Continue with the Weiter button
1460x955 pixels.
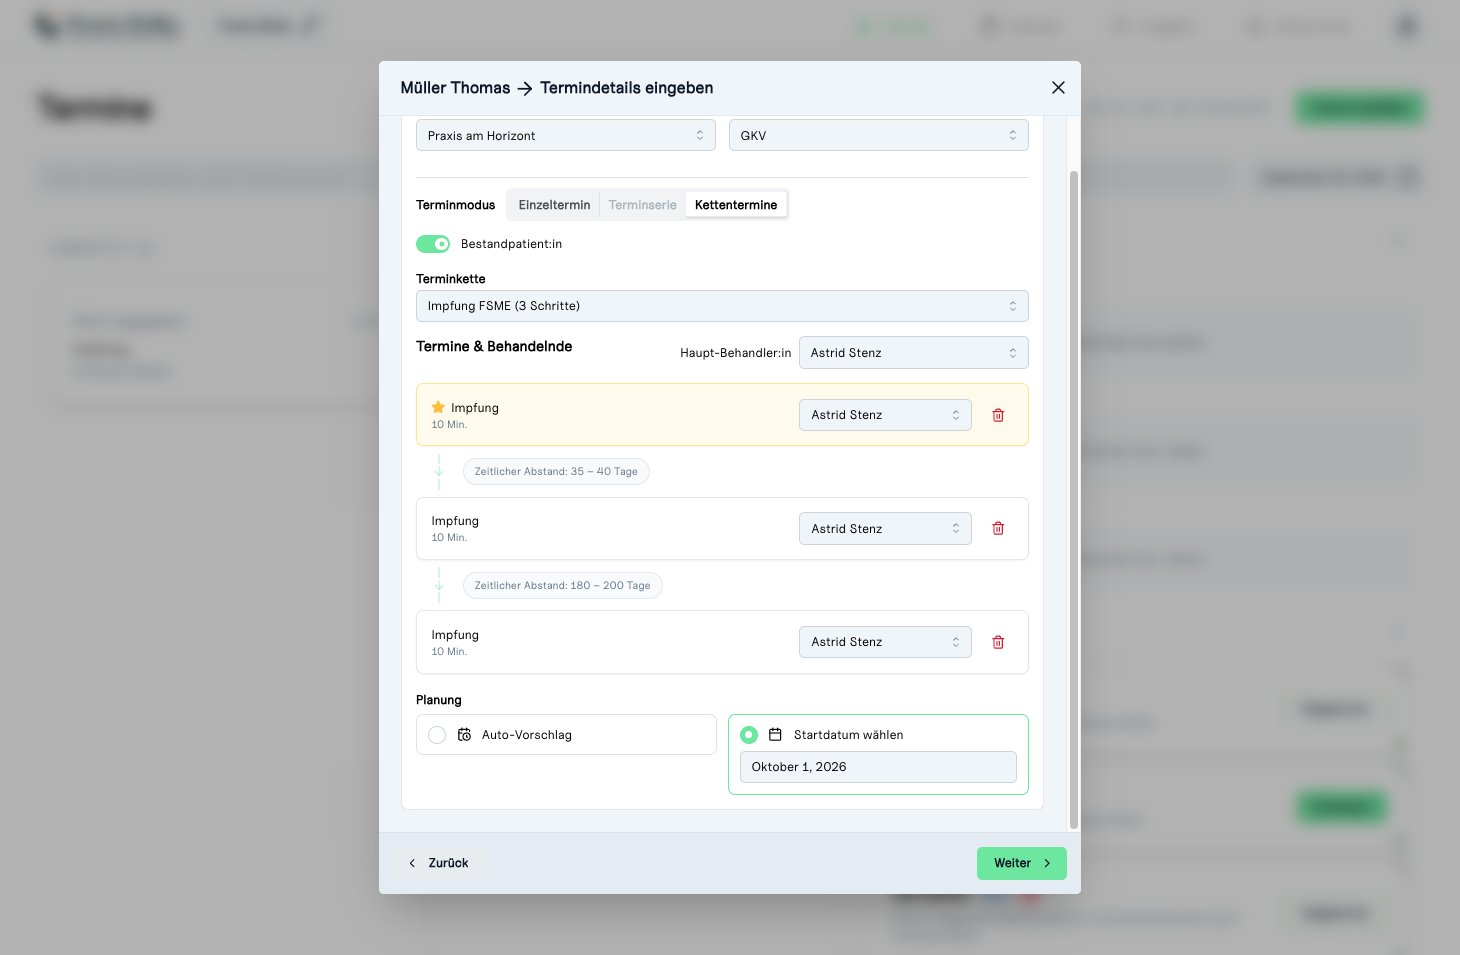coord(1022,863)
